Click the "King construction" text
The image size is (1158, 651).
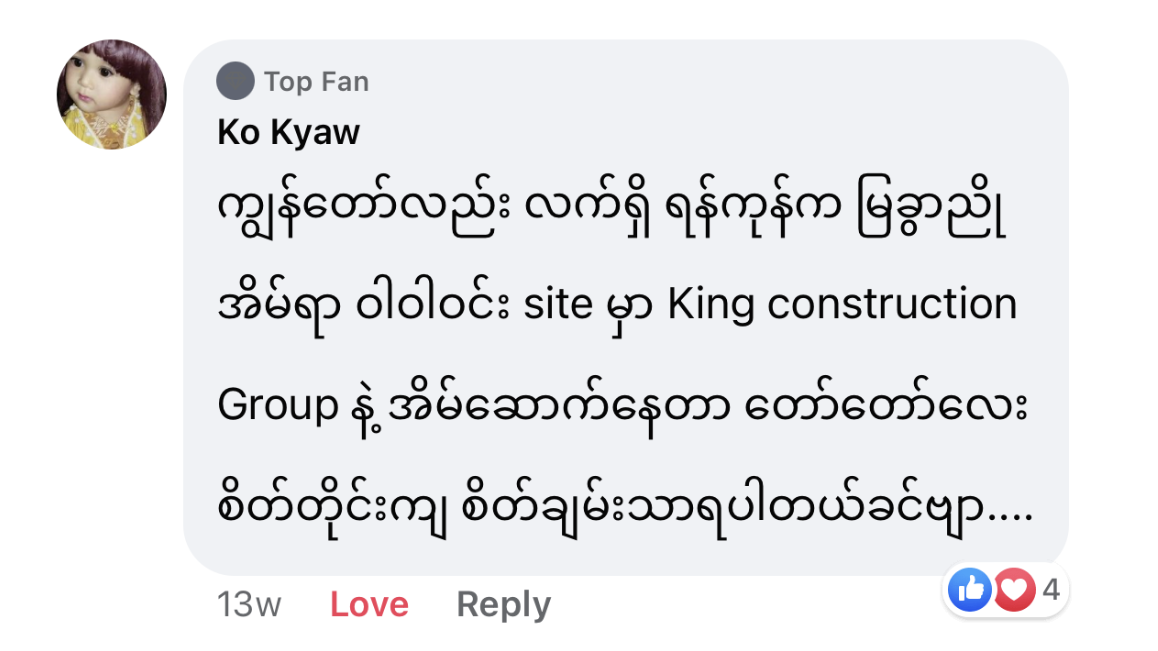click(842, 304)
